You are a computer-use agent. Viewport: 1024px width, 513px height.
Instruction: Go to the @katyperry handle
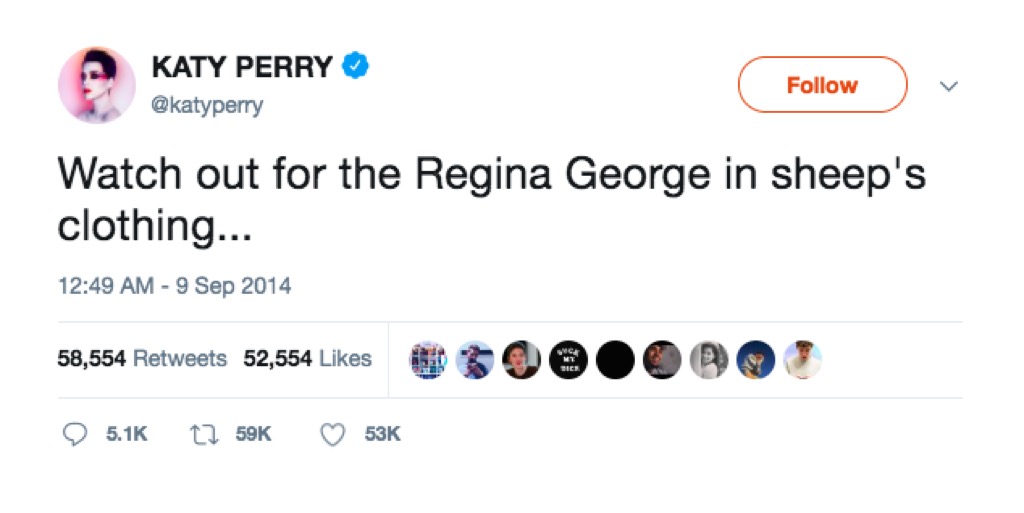coord(207,104)
